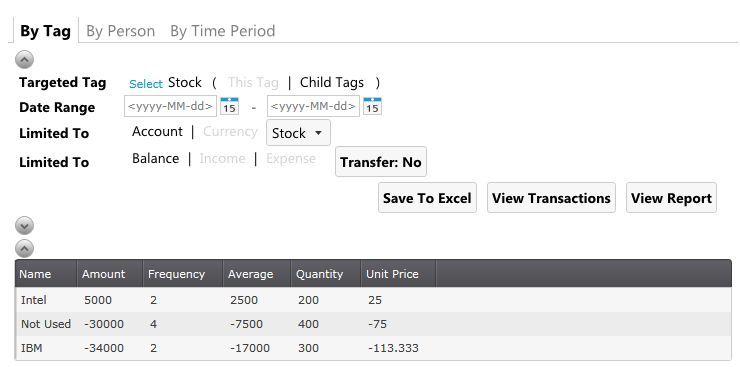
Task: Toggle the This Tag option
Action: (x=253, y=83)
